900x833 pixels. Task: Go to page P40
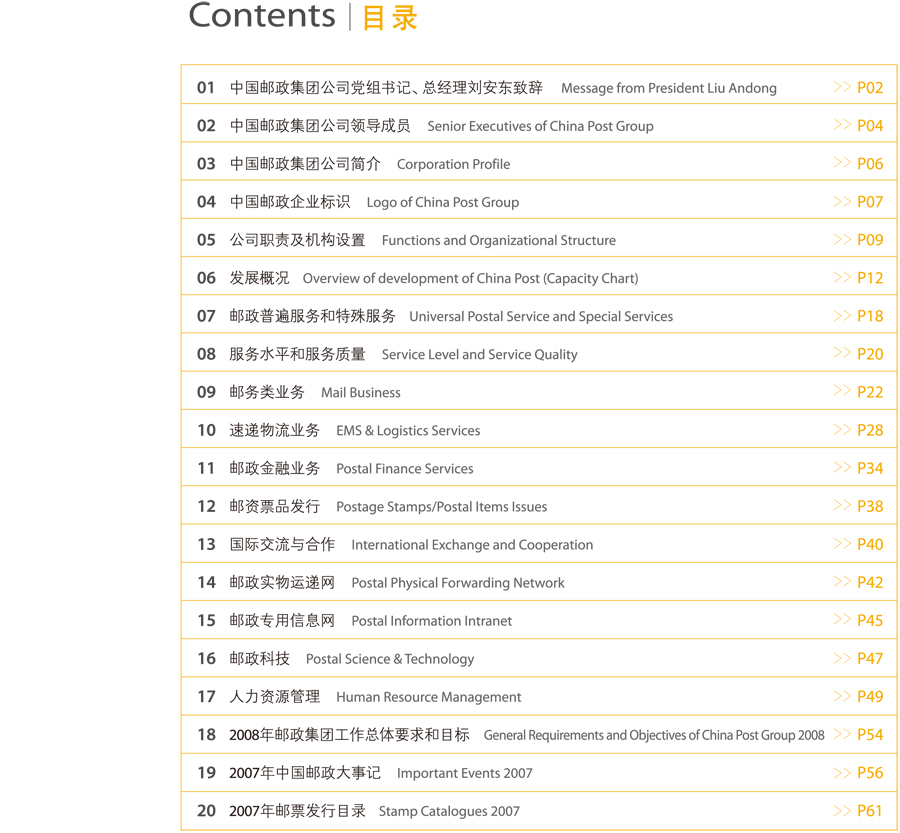pos(870,544)
